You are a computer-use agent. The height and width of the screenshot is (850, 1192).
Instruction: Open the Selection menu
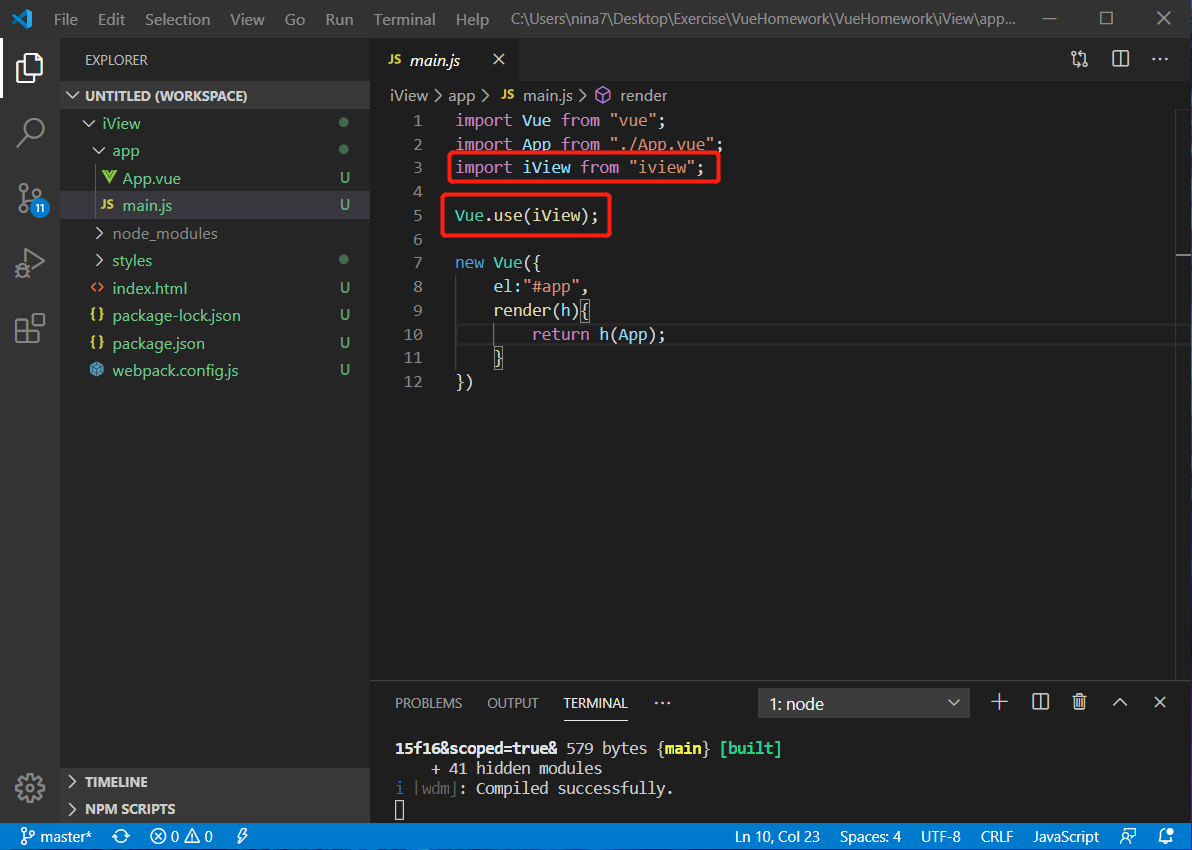[177, 19]
